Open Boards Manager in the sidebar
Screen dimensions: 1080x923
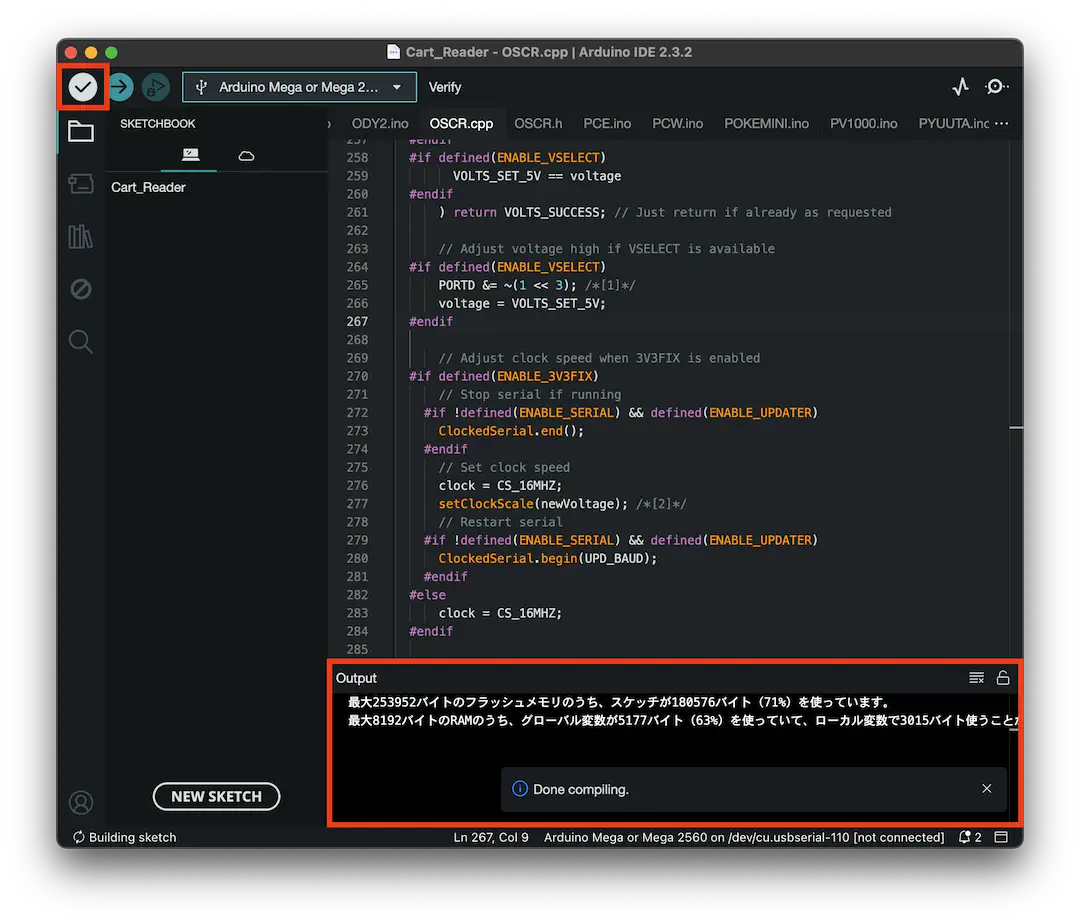(x=81, y=184)
